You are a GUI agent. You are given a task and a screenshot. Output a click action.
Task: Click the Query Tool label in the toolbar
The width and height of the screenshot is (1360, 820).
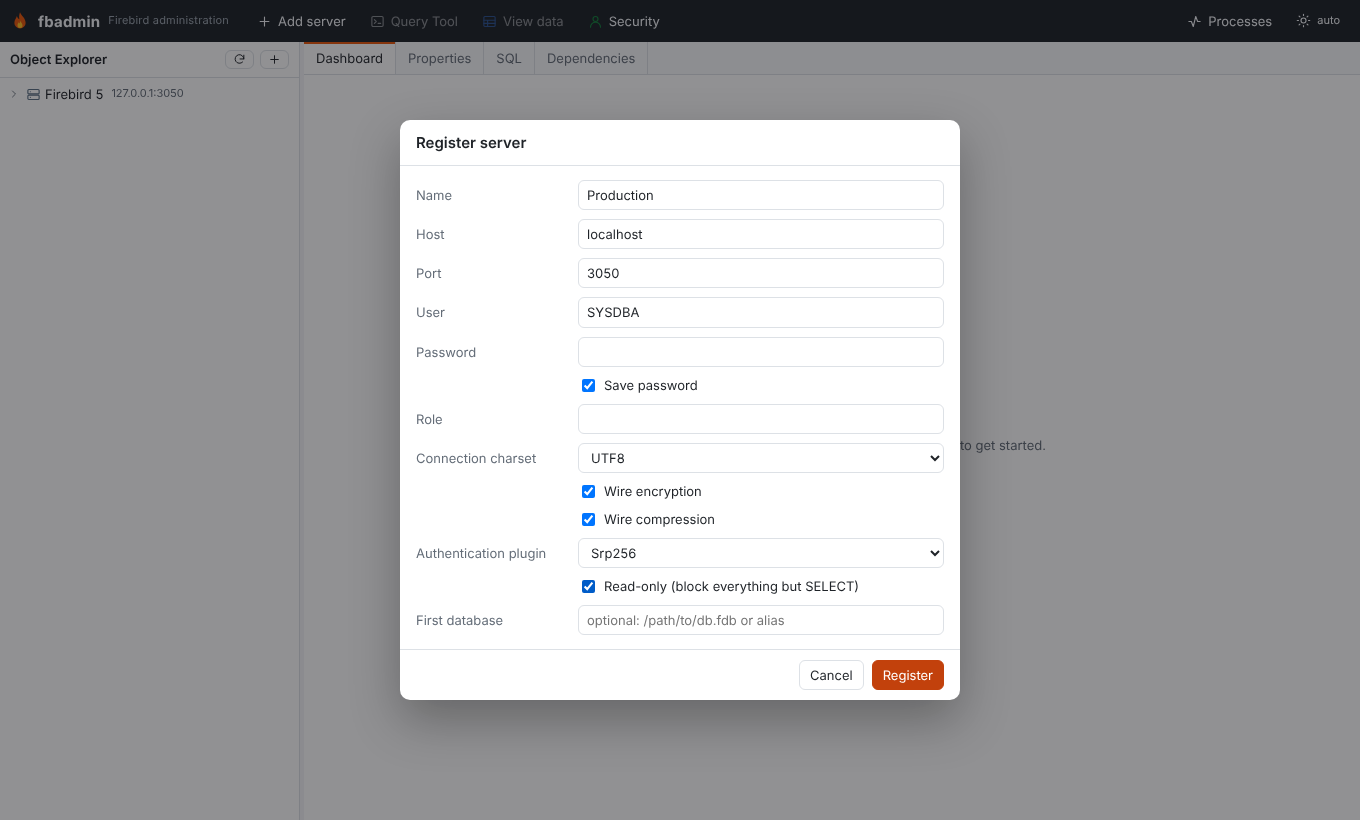(424, 21)
